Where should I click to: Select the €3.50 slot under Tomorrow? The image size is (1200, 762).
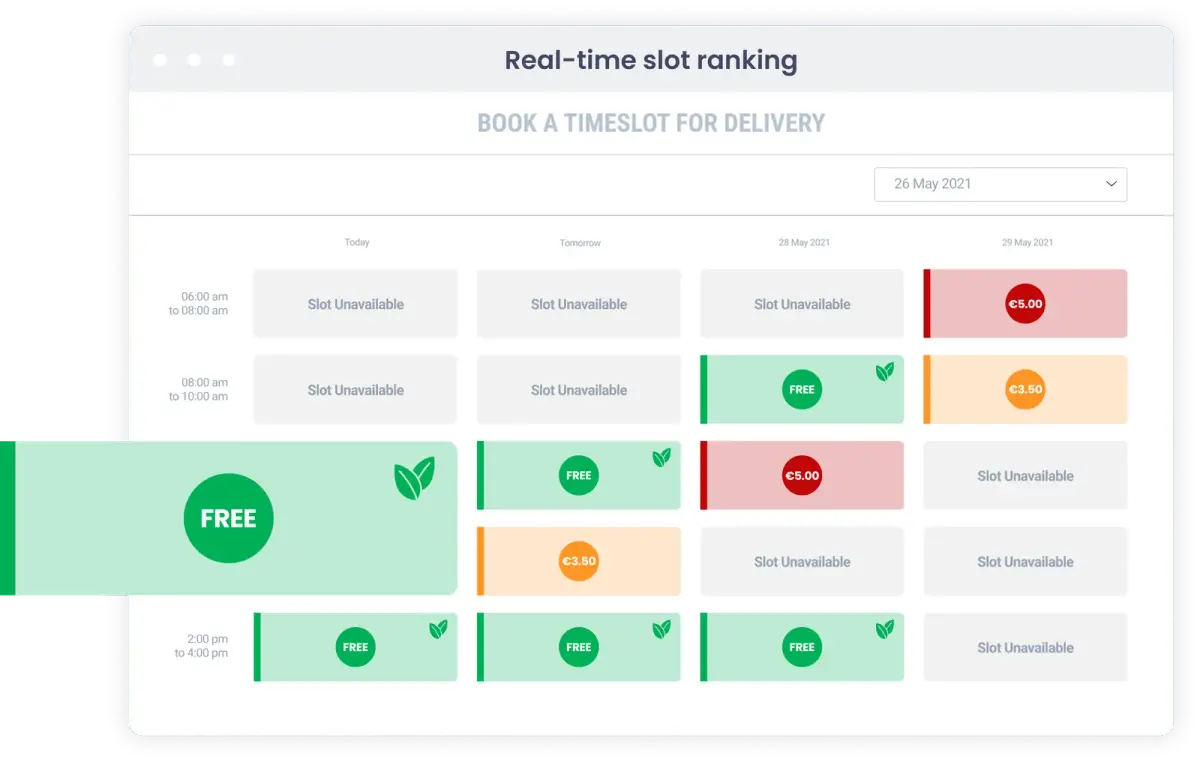[579, 562]
